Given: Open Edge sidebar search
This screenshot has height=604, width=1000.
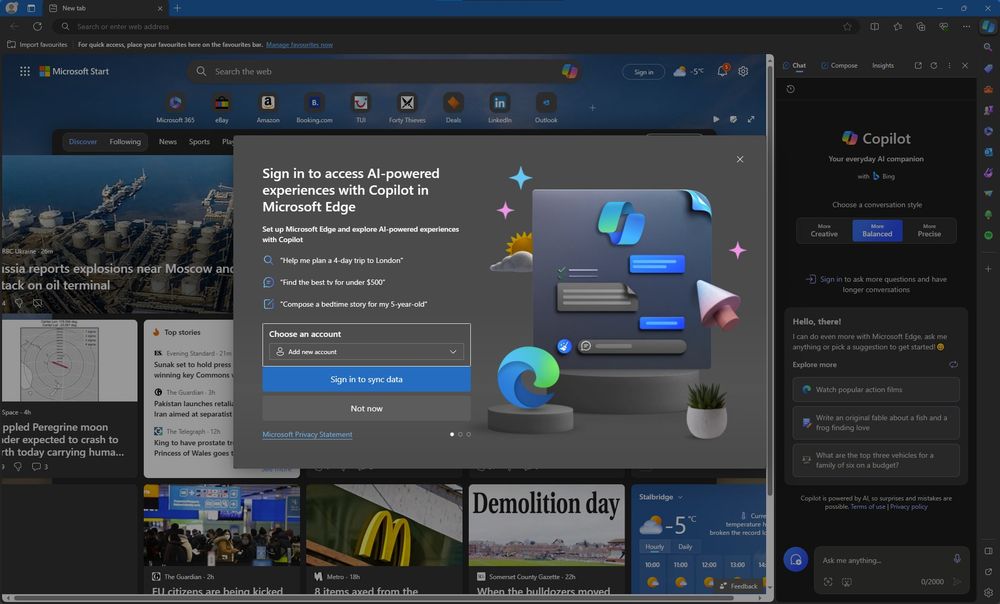Looking at the screenshot, I should [x=988, y=47].
